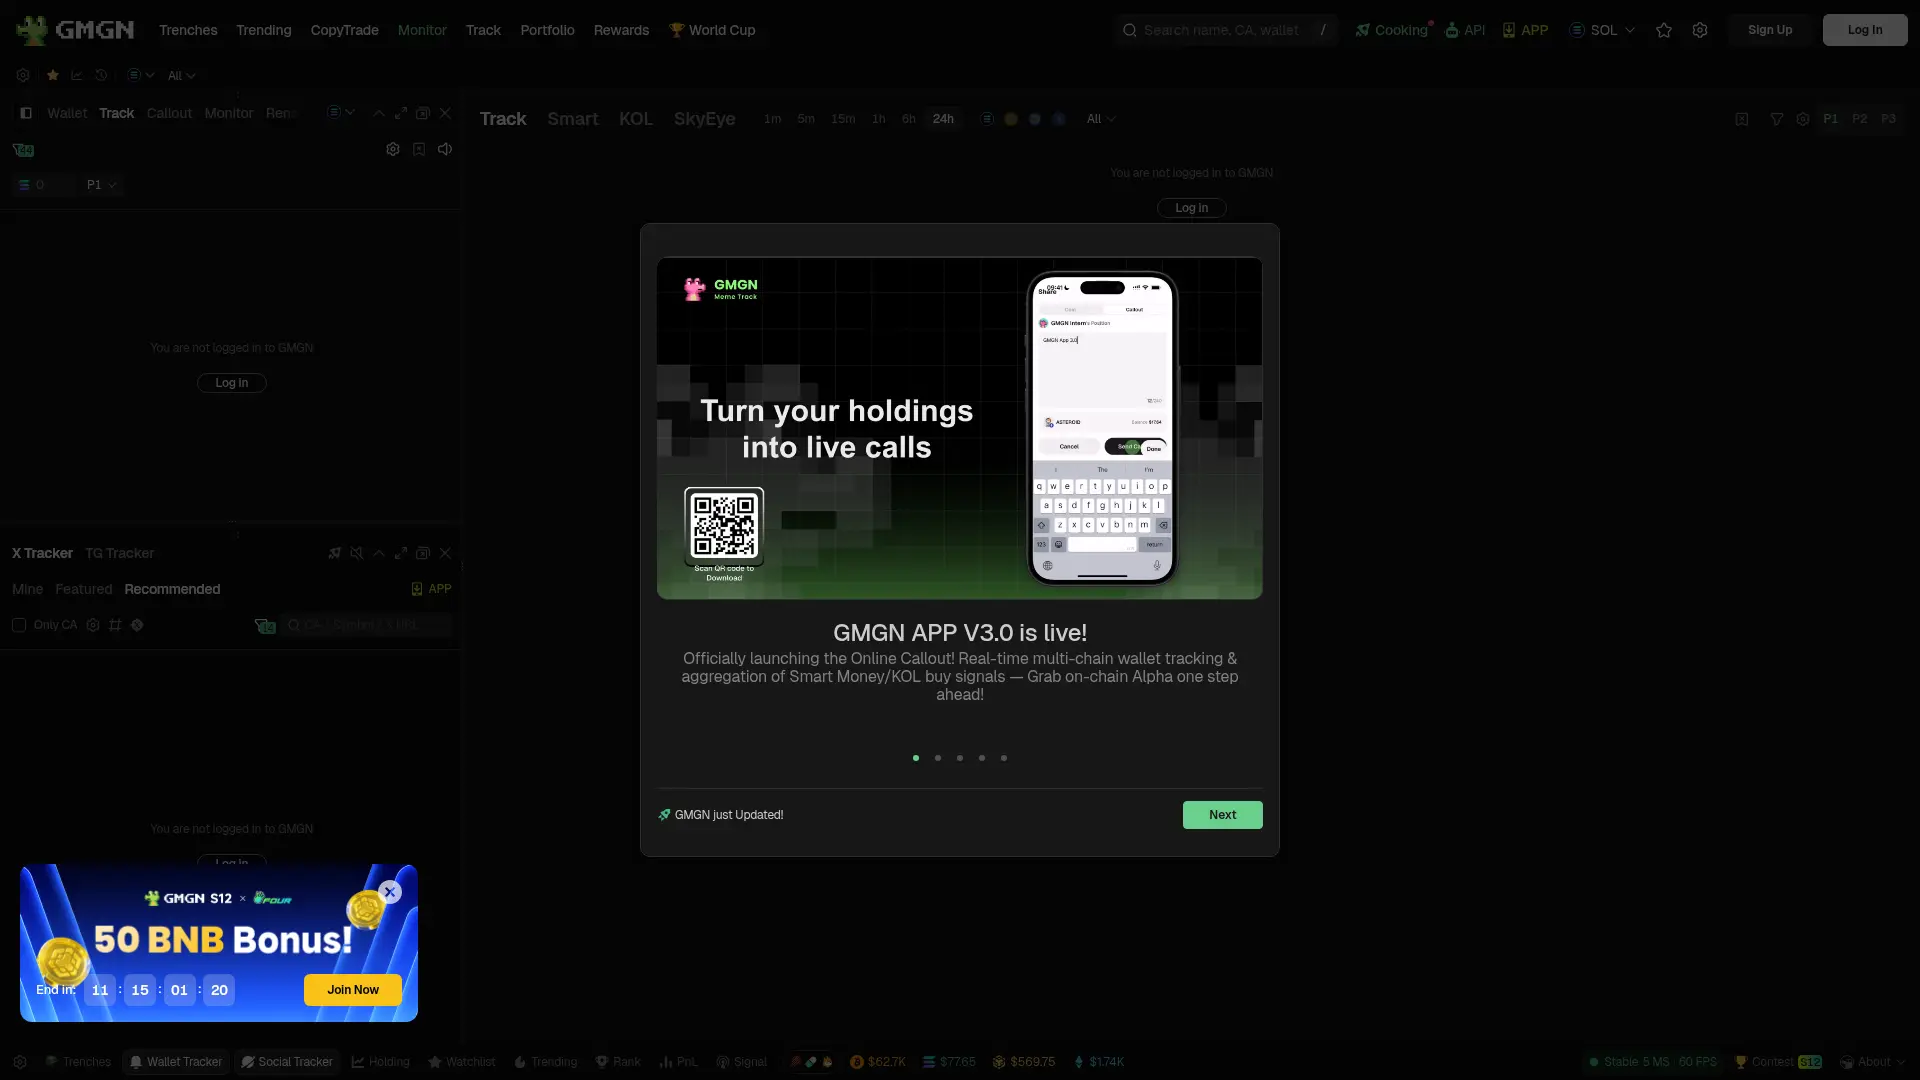This screenshot has height=1080, width=1920.
Task: Click the sound icon in Track panel
Action: click(x=445, y=149)
